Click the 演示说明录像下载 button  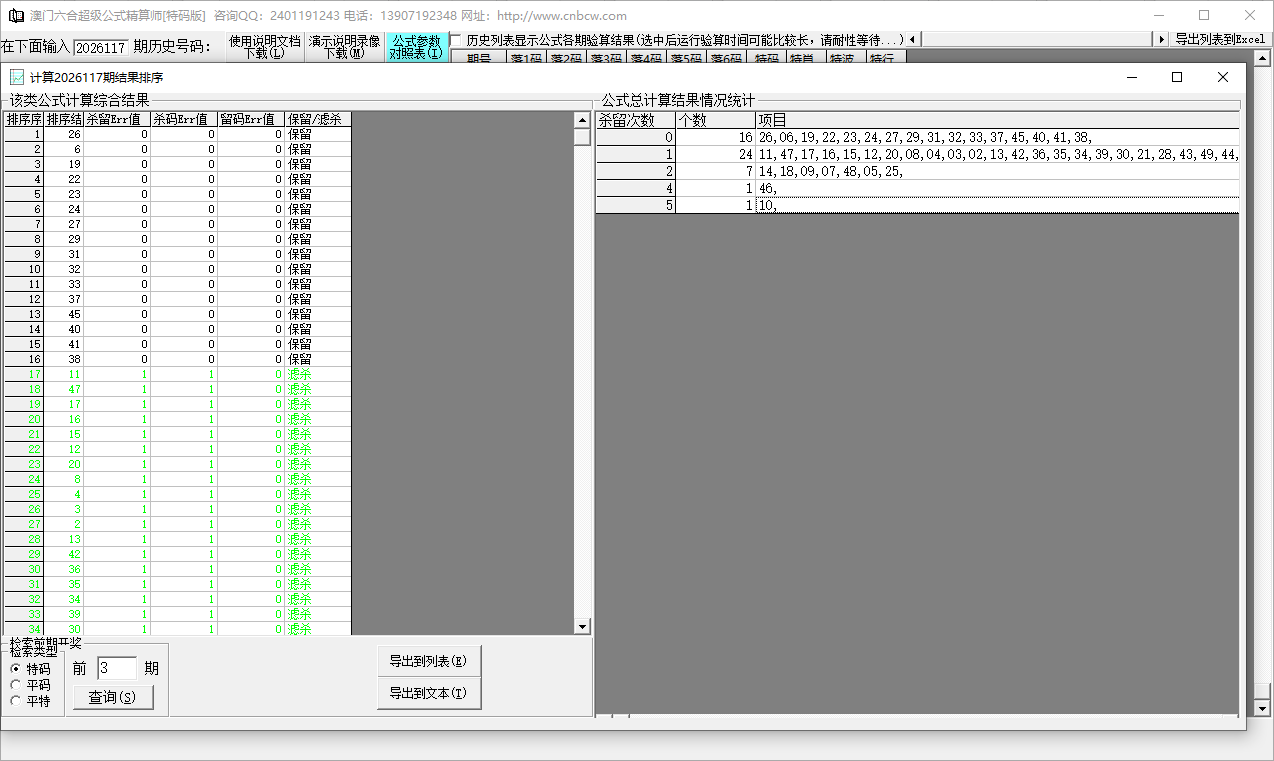coord(344,47)
